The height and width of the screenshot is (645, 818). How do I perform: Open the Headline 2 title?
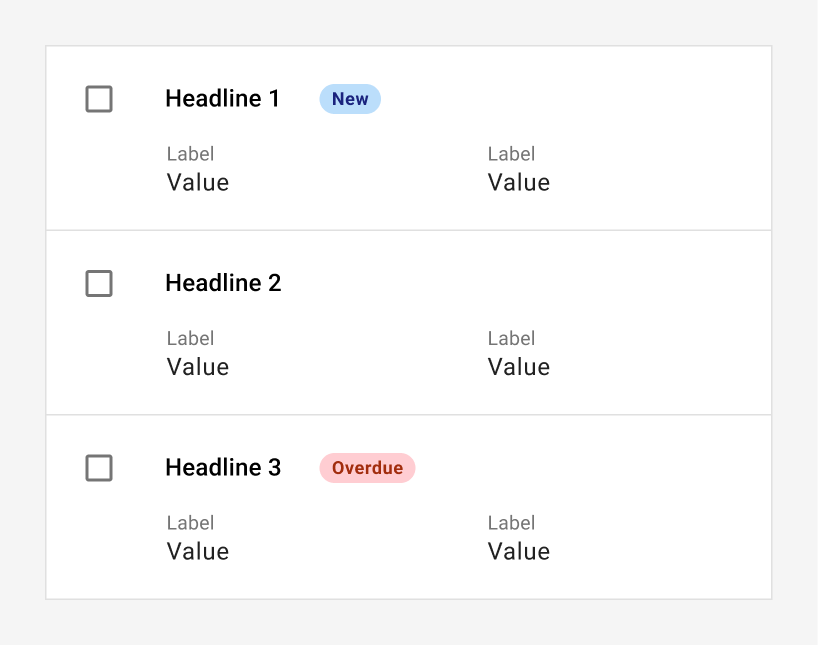coord(223,283)
